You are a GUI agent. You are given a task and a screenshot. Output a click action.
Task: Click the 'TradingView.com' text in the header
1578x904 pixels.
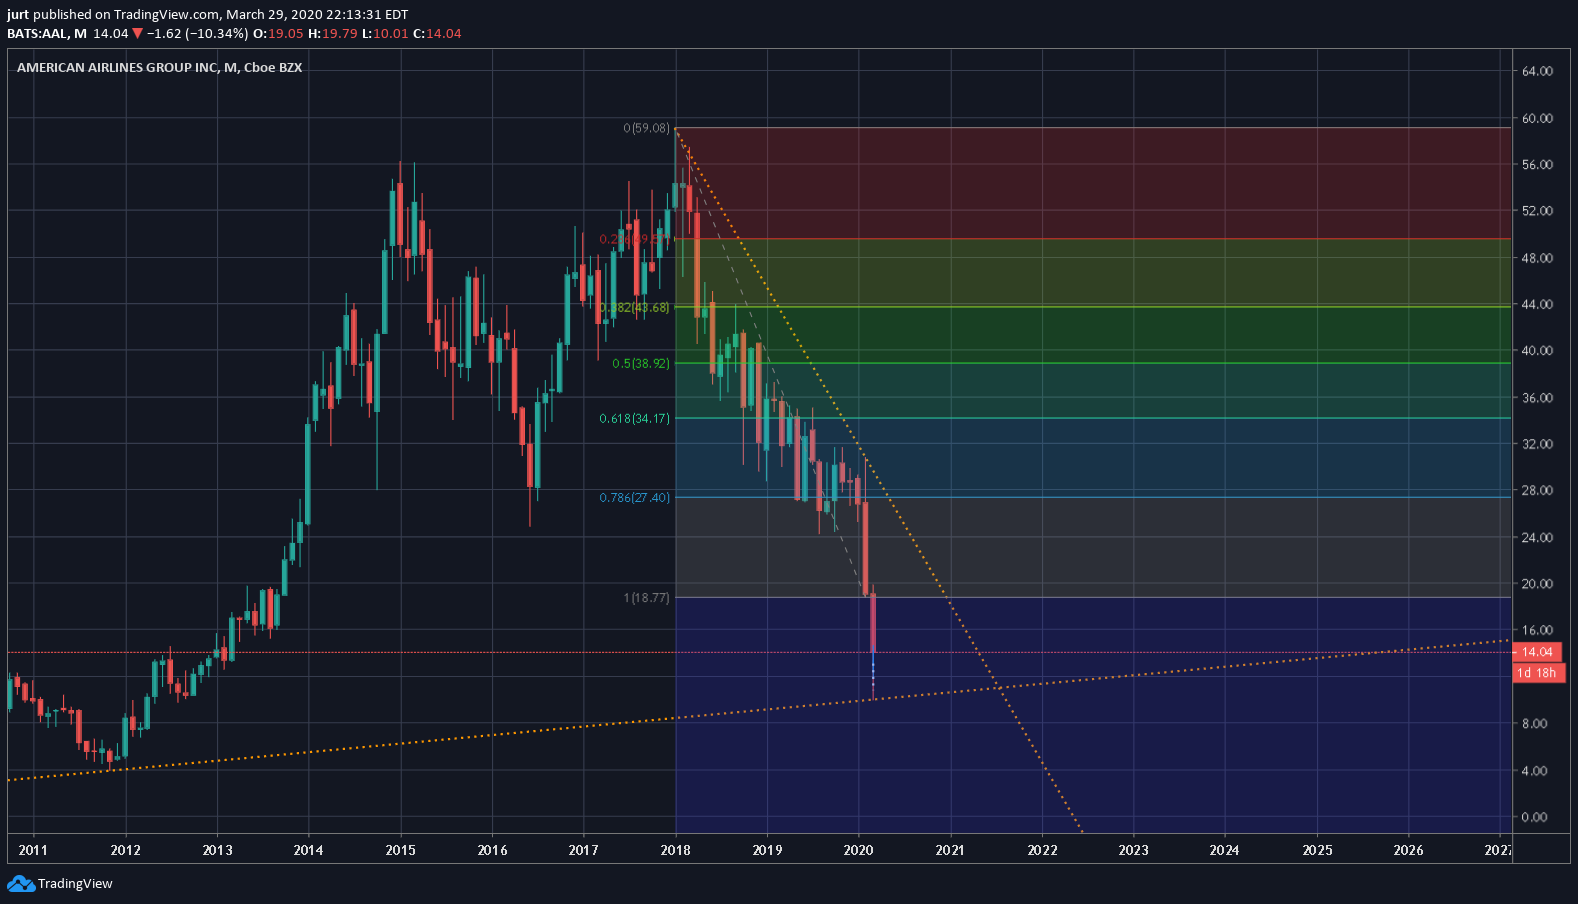click(x=166, y=15)
